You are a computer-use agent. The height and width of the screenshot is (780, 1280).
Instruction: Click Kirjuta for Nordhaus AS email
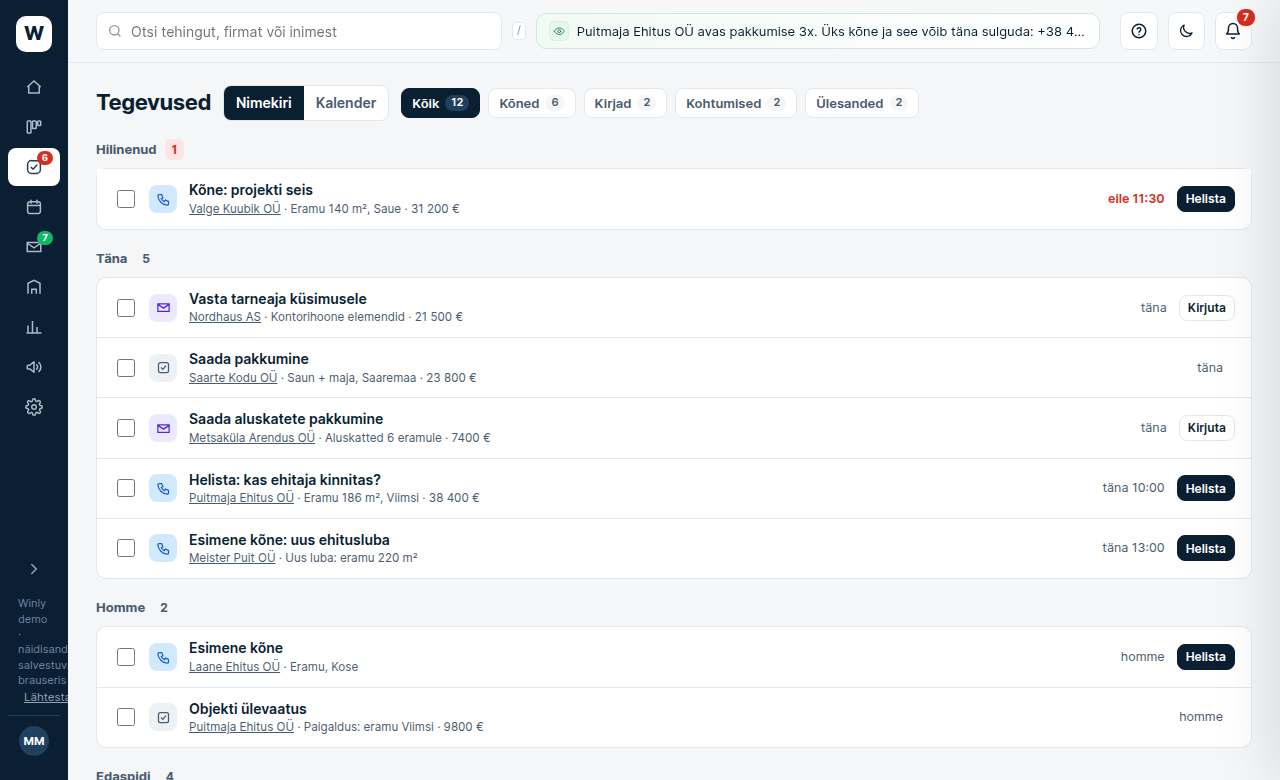1206,308
